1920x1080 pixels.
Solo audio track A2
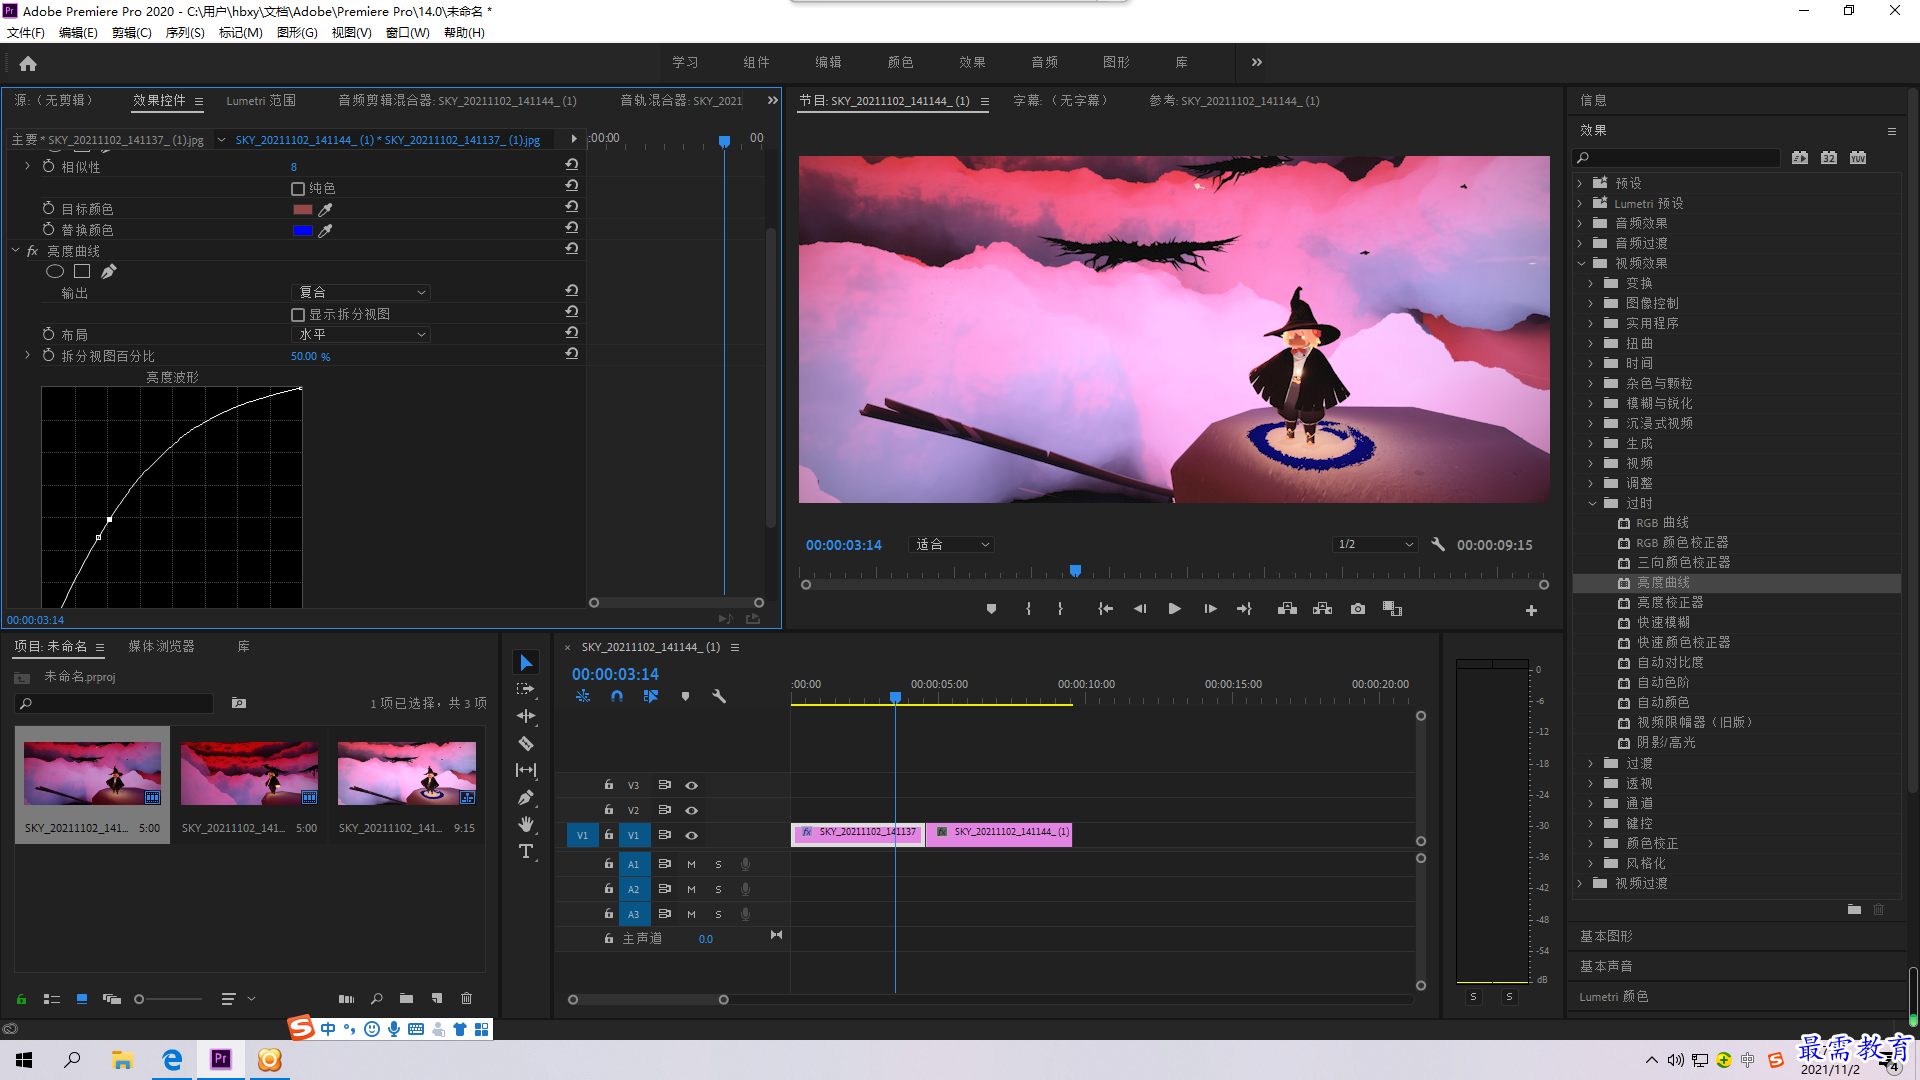click(x=718, y=889)
